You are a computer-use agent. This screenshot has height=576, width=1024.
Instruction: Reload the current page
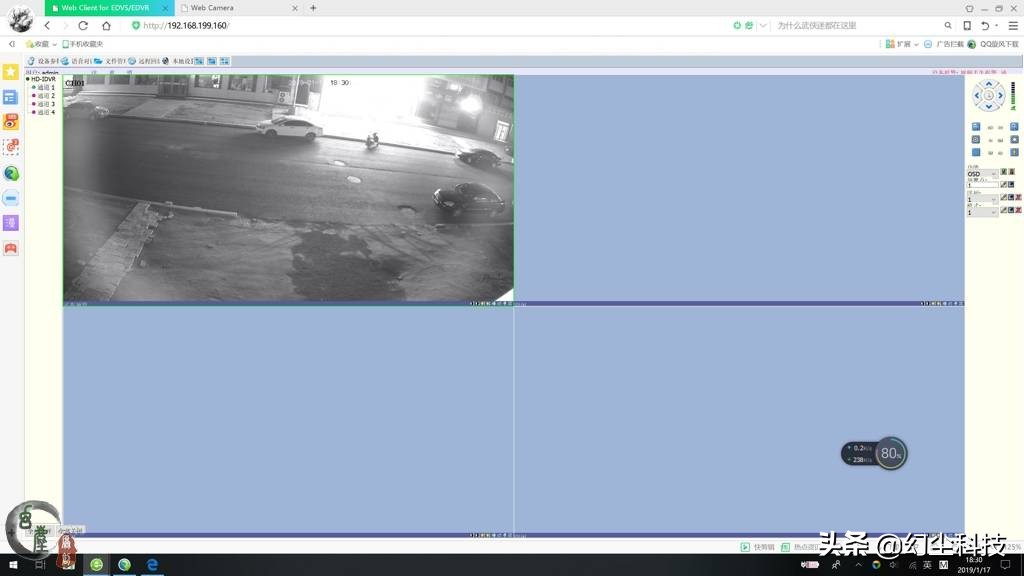(83, 25)
